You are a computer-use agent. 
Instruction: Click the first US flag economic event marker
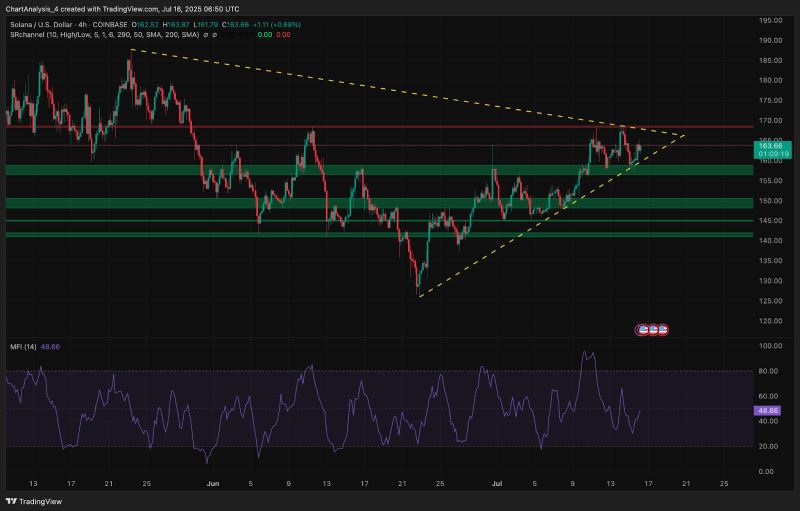644,329
